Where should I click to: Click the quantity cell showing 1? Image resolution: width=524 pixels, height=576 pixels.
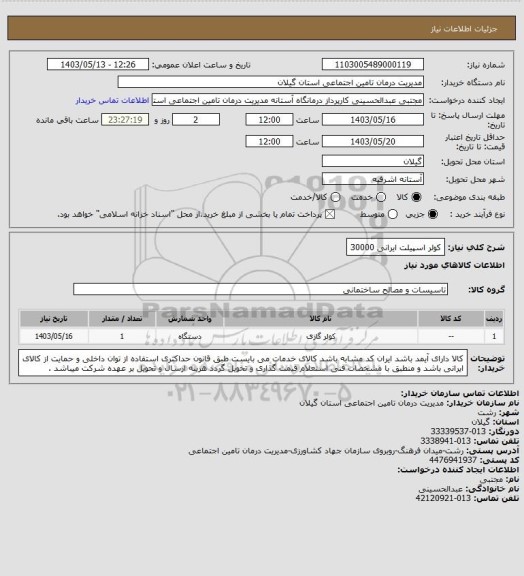tap(122, 336)
